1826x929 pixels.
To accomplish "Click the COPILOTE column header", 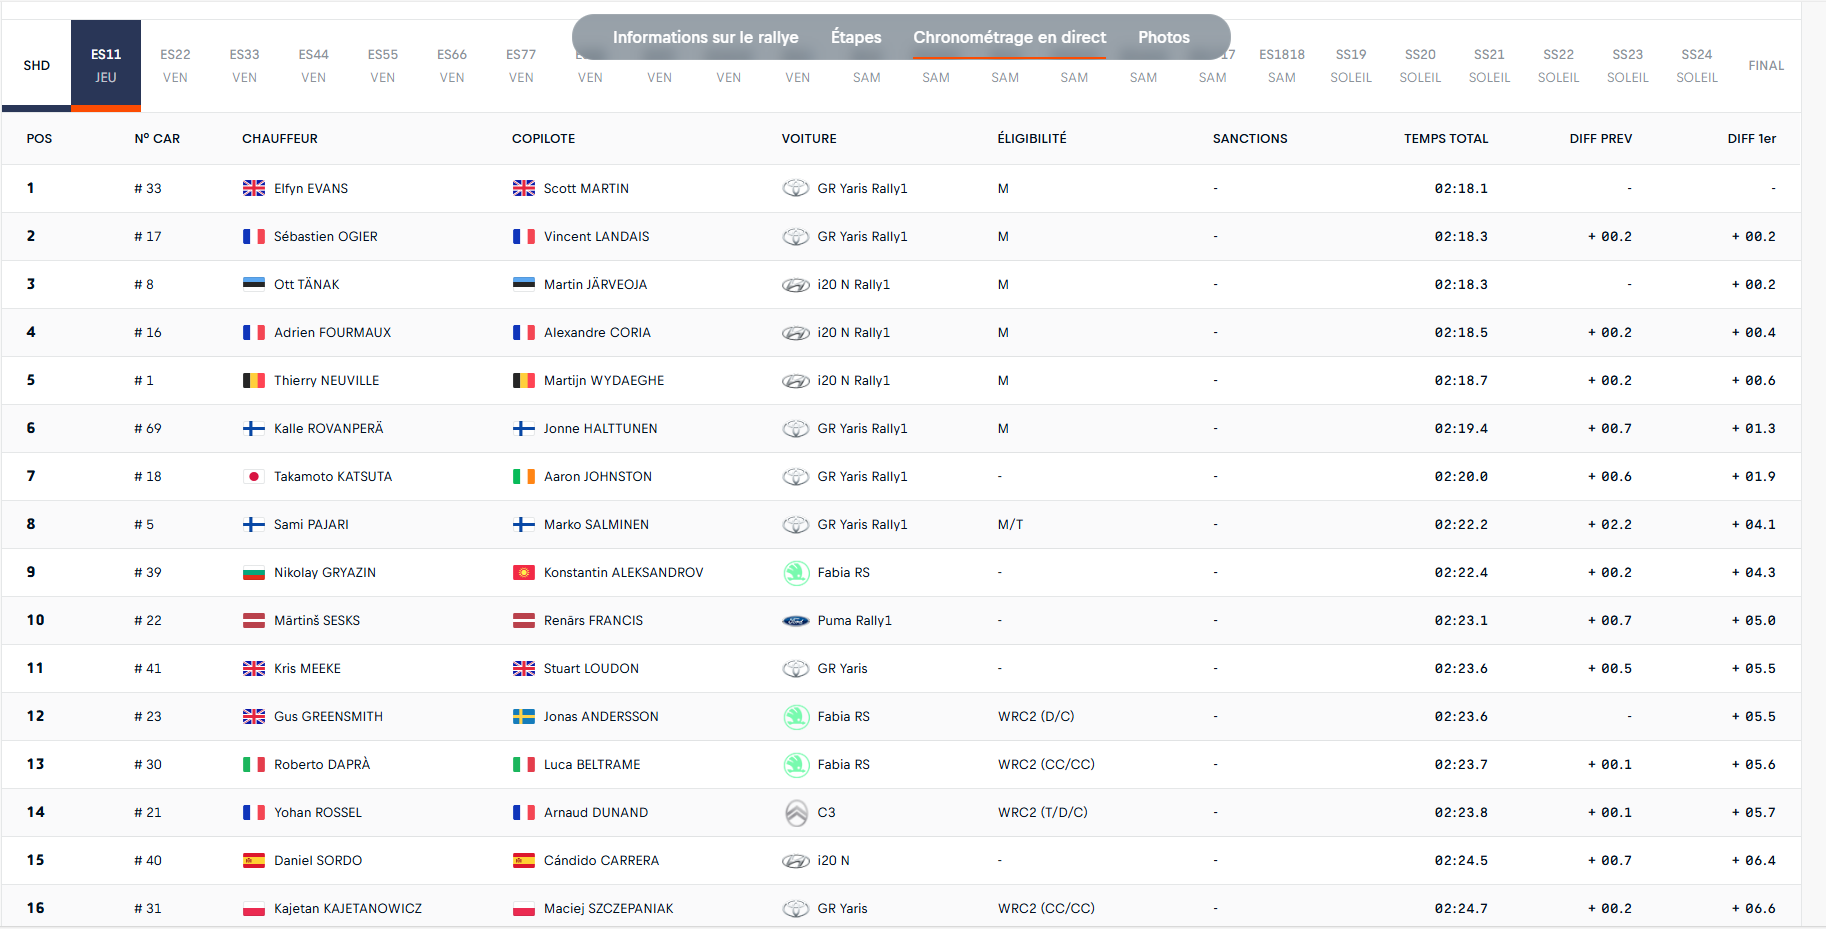I will pyautogui.click(x=543, y=139).
